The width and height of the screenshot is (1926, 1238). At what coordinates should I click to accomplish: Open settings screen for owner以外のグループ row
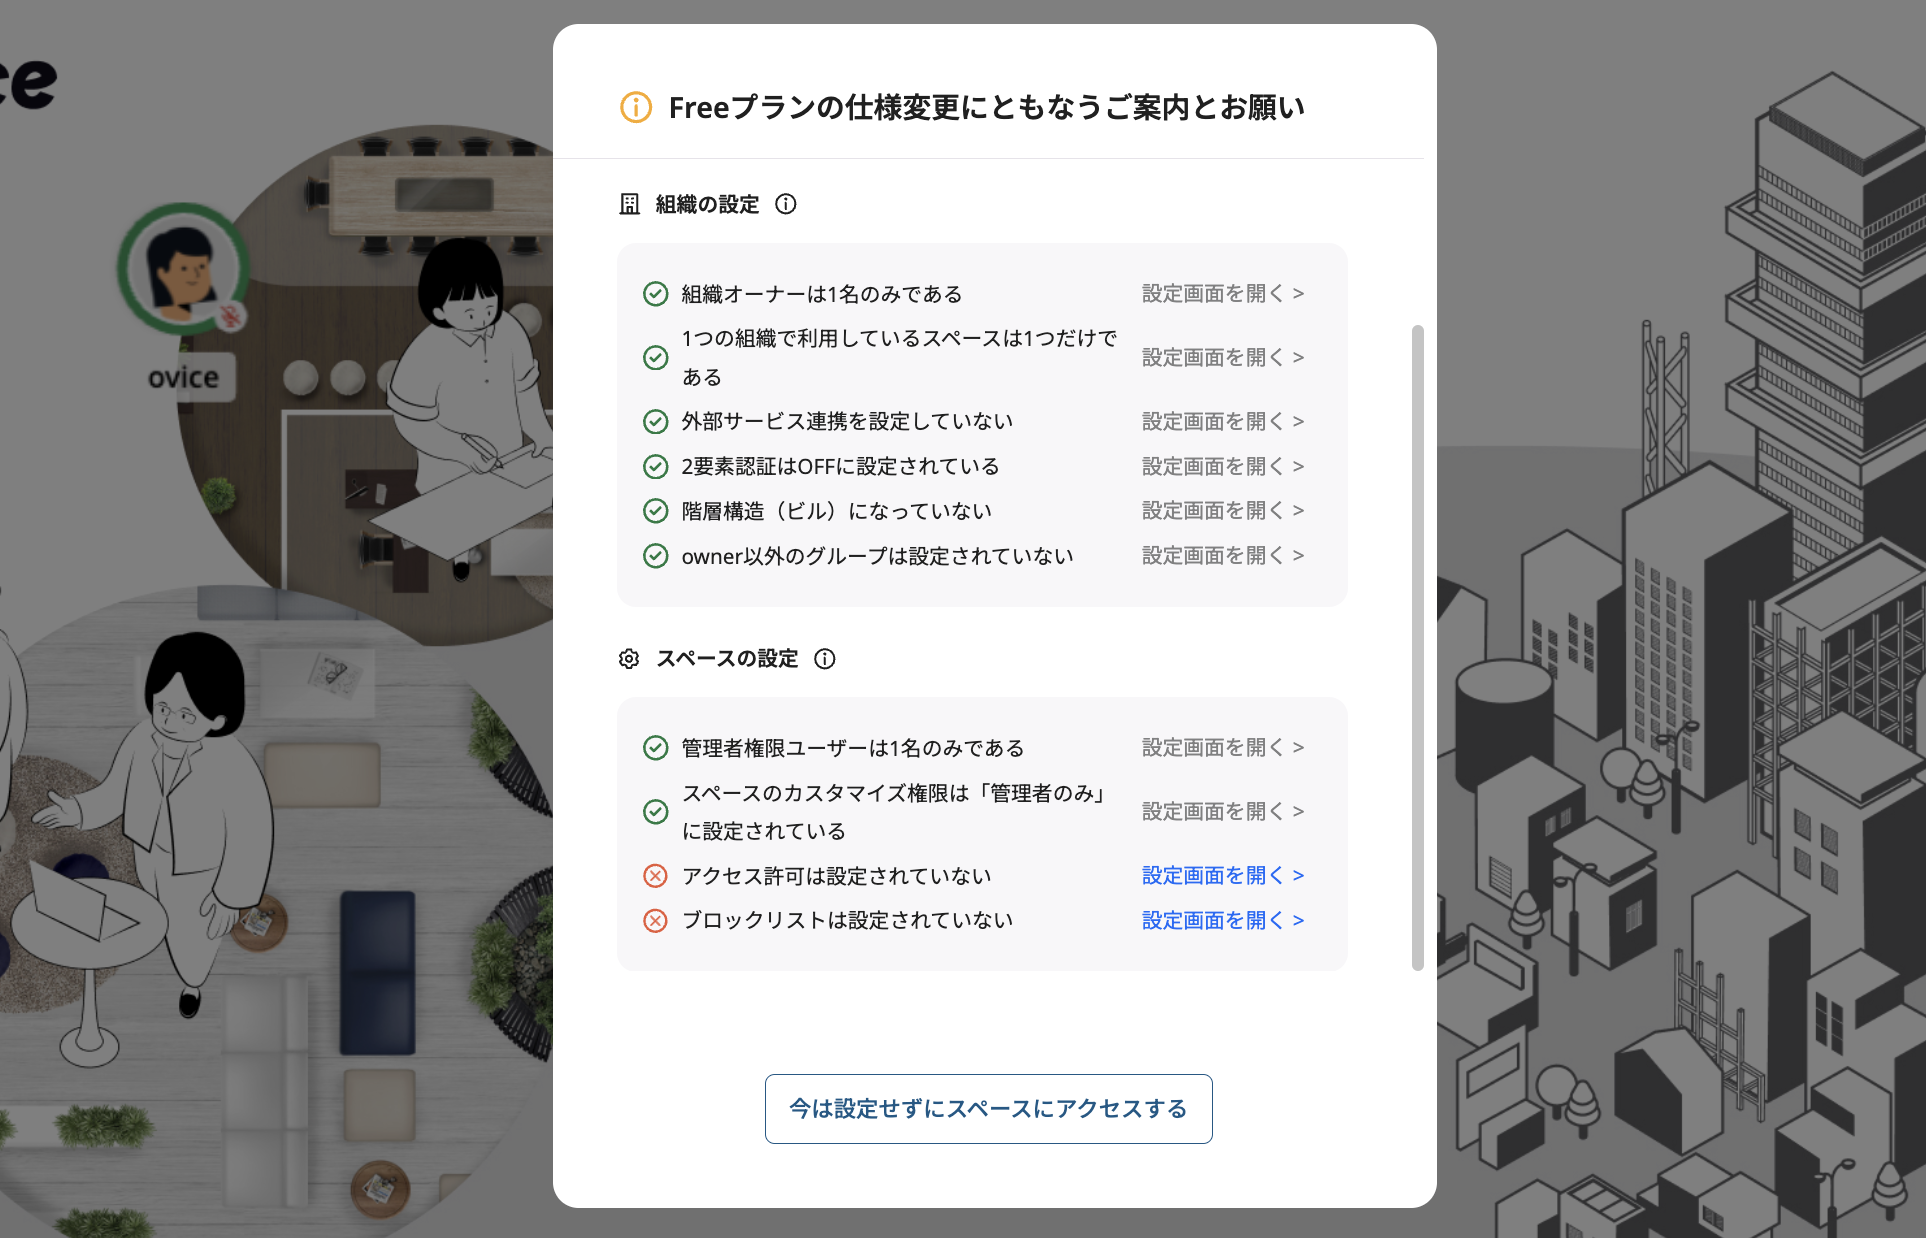click(x=1223, y=555)
